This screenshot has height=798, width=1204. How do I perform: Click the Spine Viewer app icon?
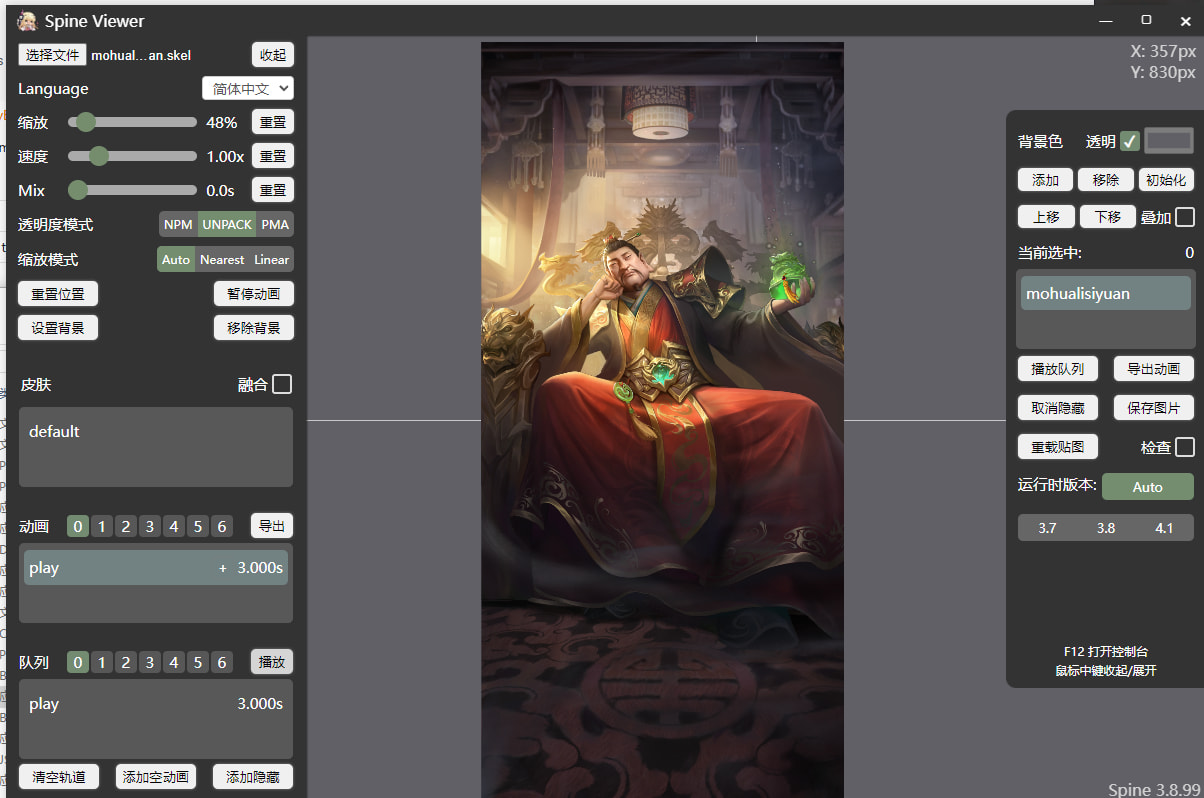point(27,21)
